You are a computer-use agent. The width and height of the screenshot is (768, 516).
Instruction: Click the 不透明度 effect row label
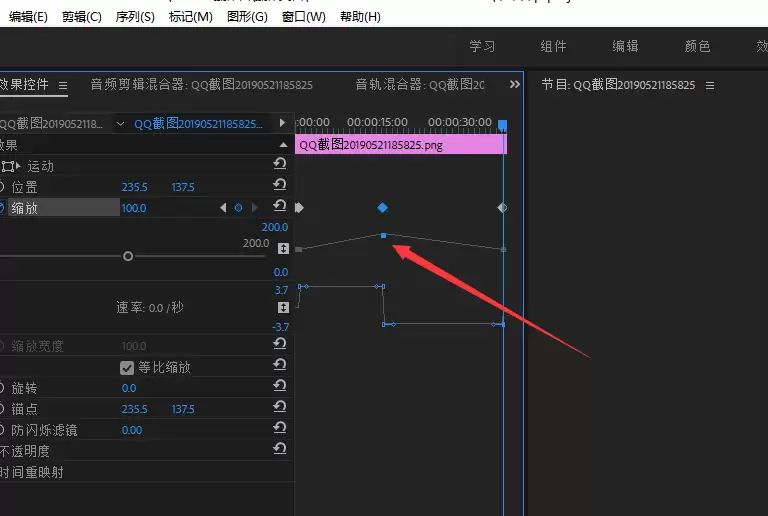[x=24, y=451]
